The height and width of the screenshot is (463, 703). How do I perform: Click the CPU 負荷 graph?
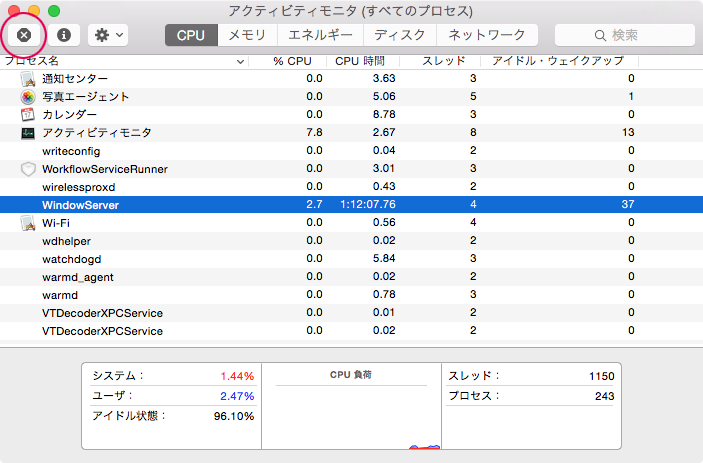352,417
